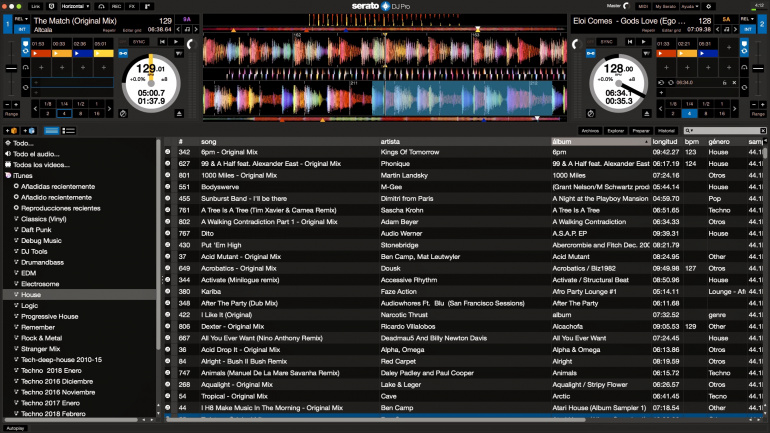Shift loop sizes left on deck 2

click(x=660, y=108)
